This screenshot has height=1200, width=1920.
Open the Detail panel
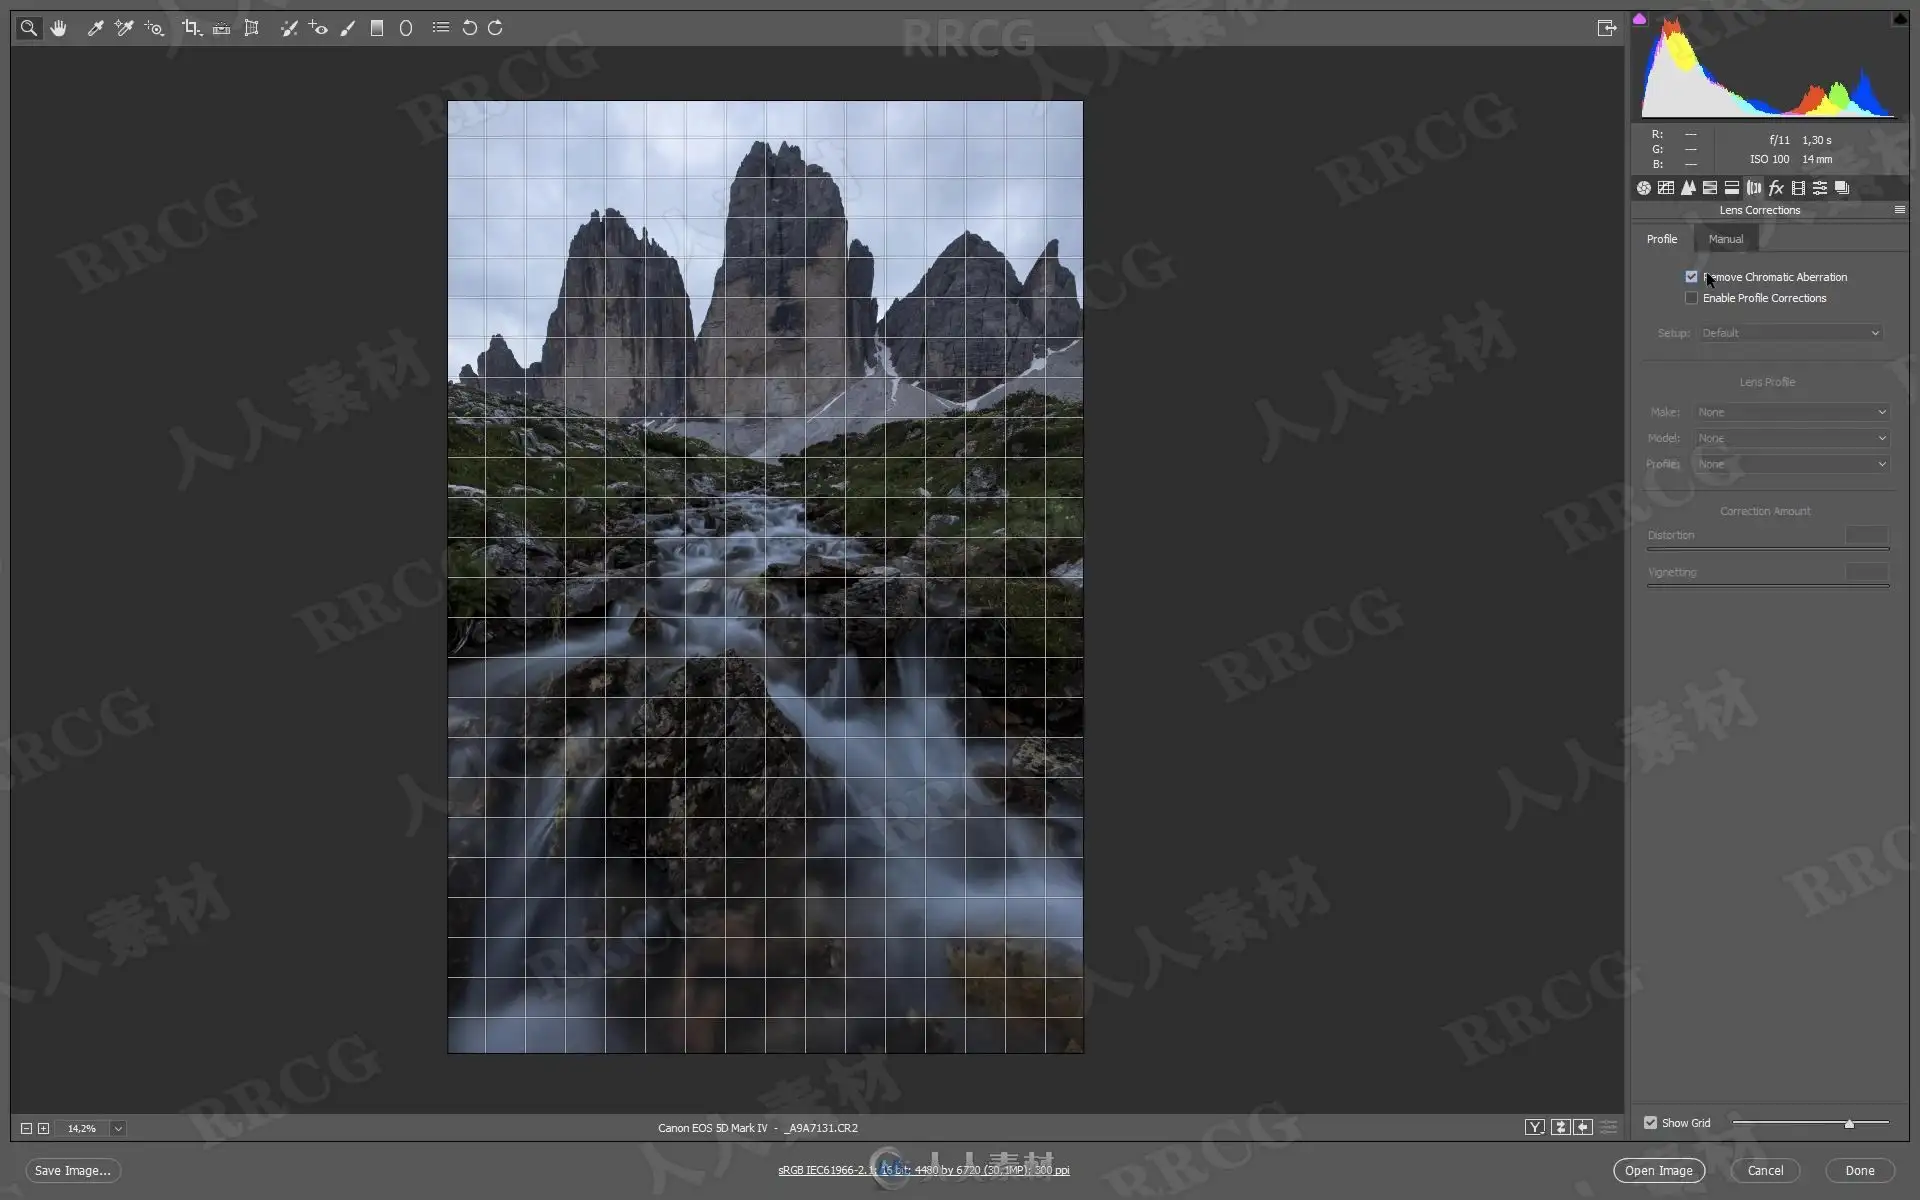[x=1688, y=188]
